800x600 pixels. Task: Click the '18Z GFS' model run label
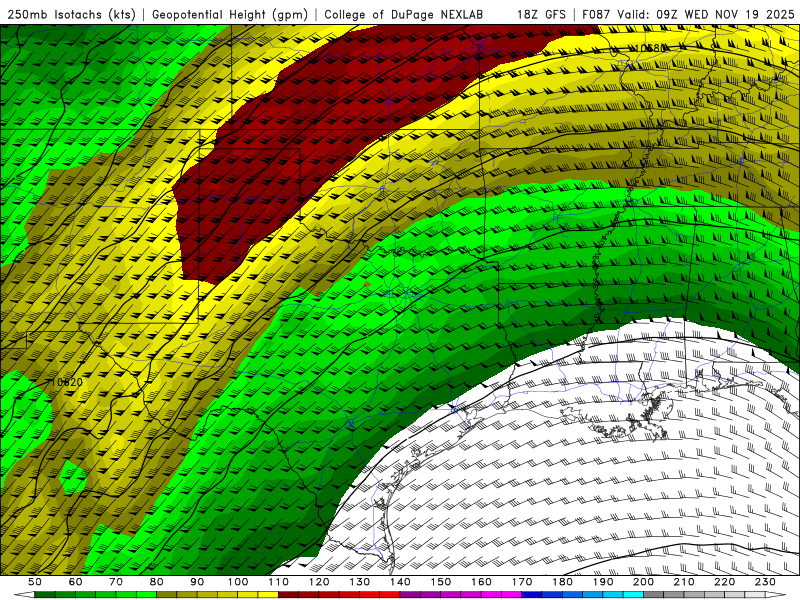tap(543, 15)
